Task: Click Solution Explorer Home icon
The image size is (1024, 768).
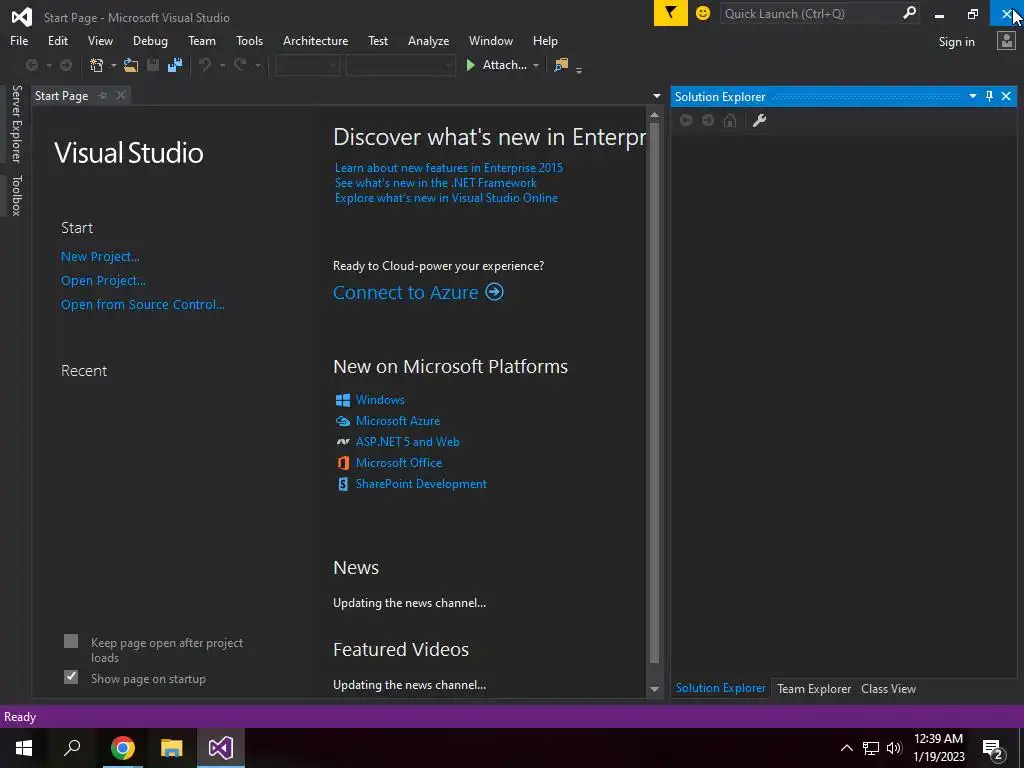Action: (x=730, y=120)
